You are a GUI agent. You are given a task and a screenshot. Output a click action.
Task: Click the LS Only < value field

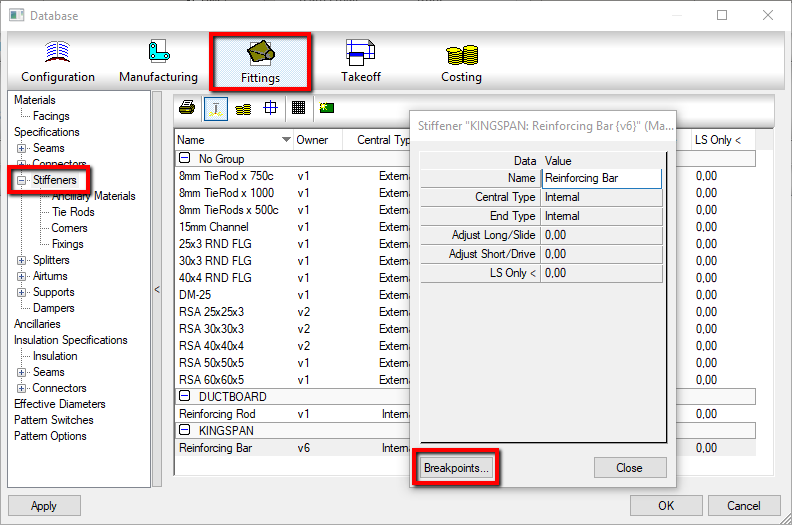[x=602, y=273]
